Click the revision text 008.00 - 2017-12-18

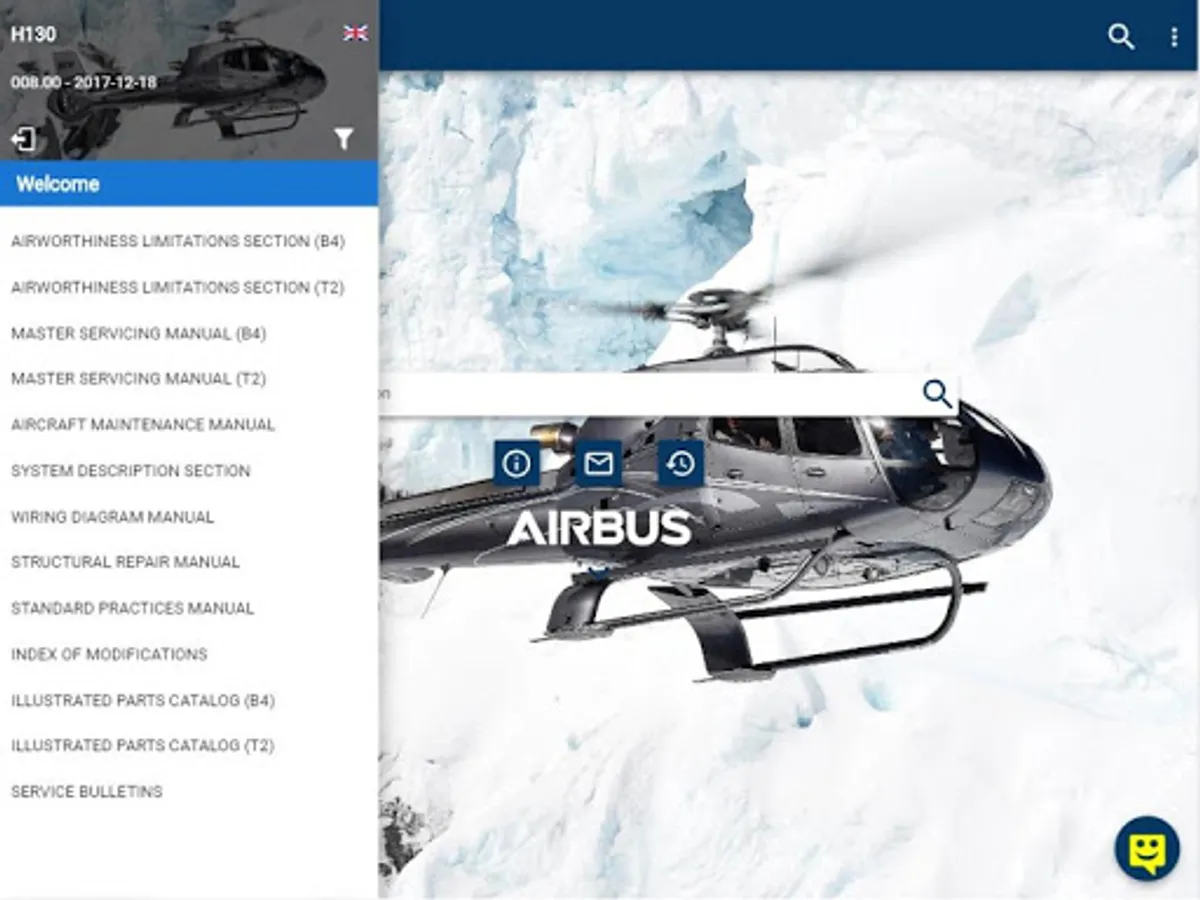point(84,82)
